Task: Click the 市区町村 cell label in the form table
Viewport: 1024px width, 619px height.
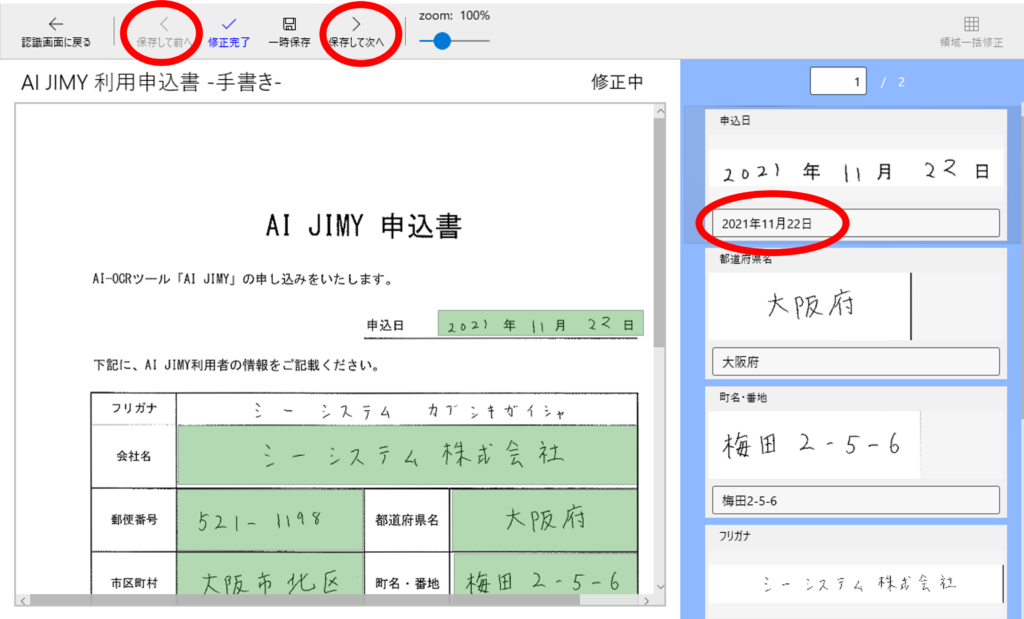Action: pos(134,583)
